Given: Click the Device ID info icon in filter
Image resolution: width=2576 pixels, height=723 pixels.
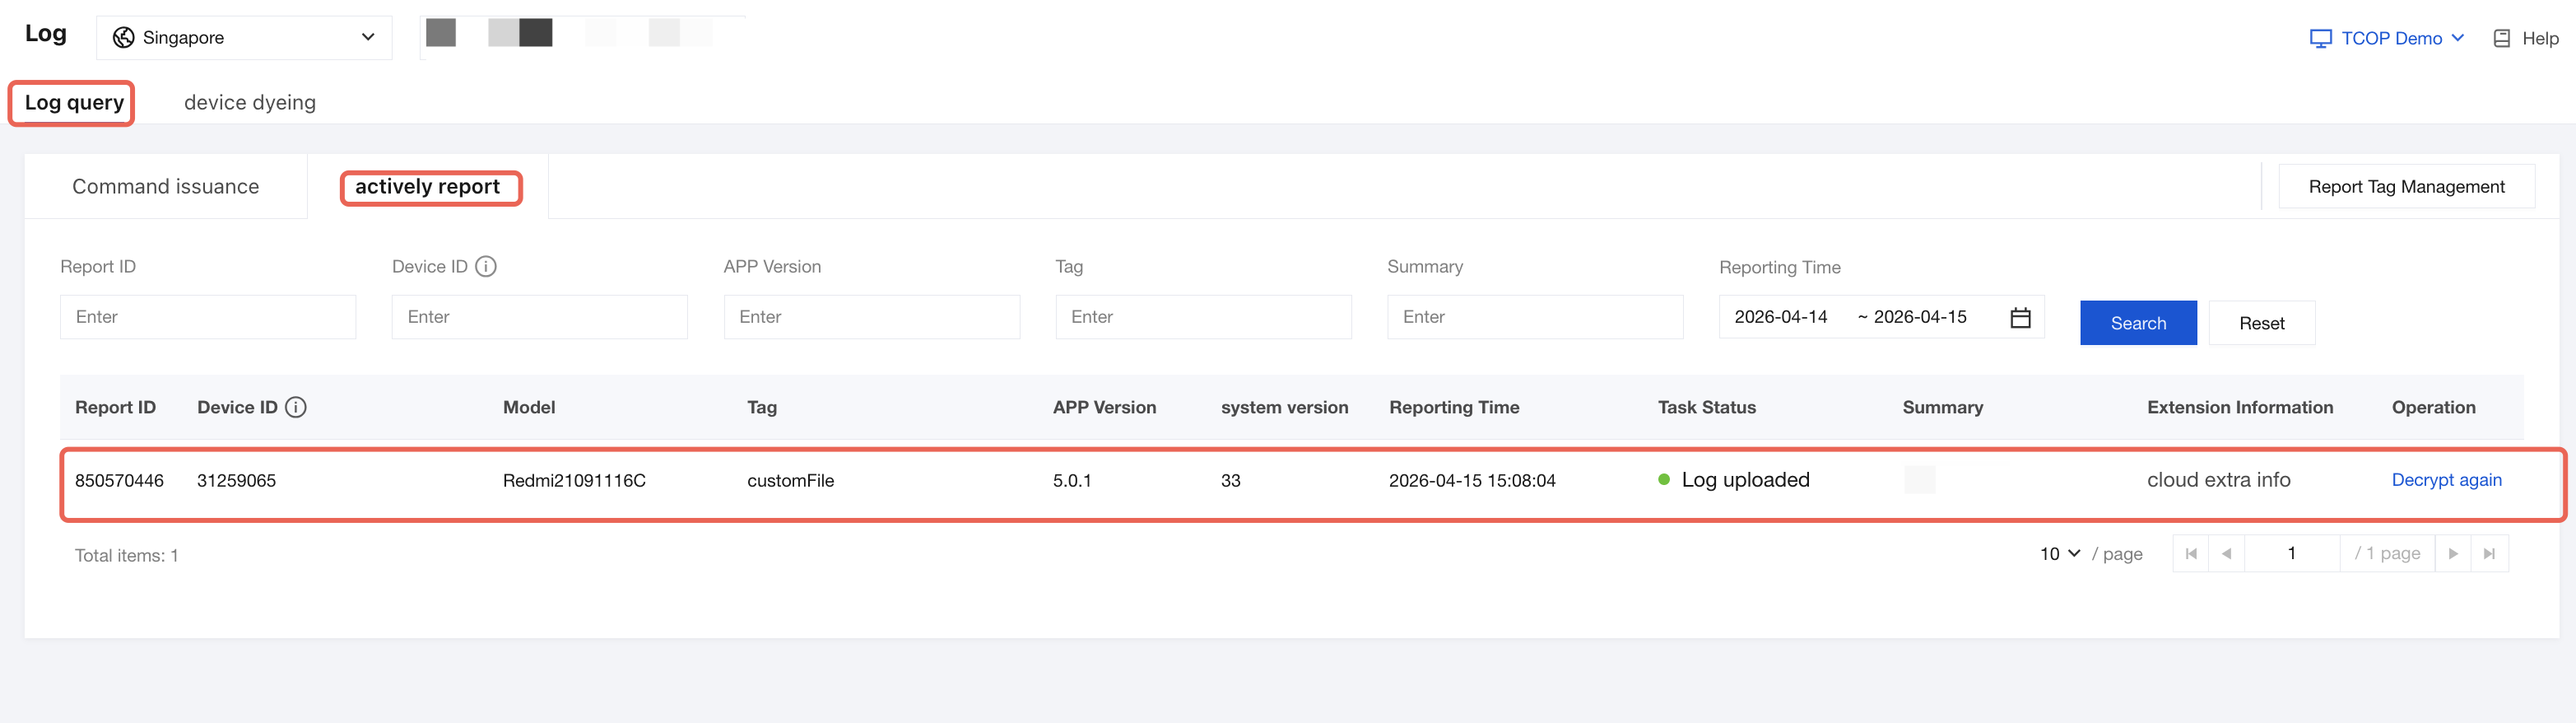Looking at the screenshot, I should pos(486,266).
